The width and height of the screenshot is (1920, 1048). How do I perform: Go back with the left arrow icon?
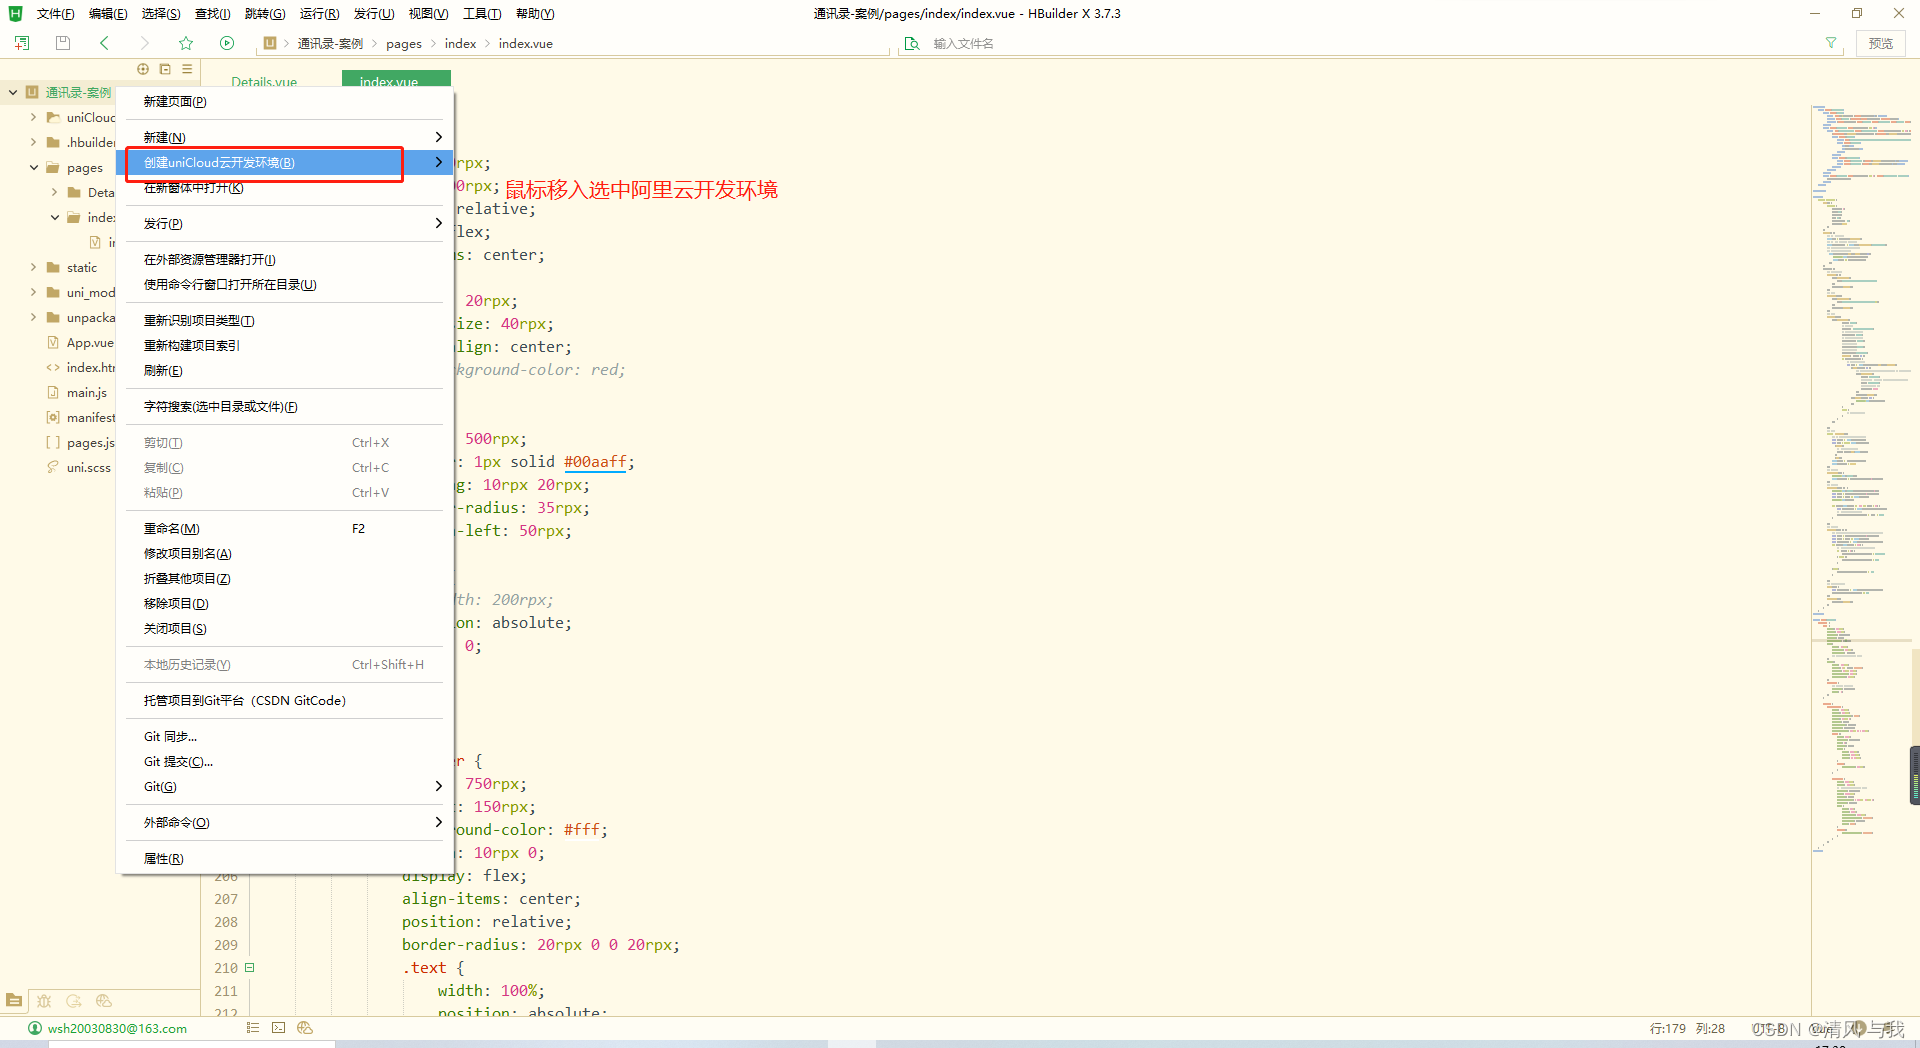(104, 43)
